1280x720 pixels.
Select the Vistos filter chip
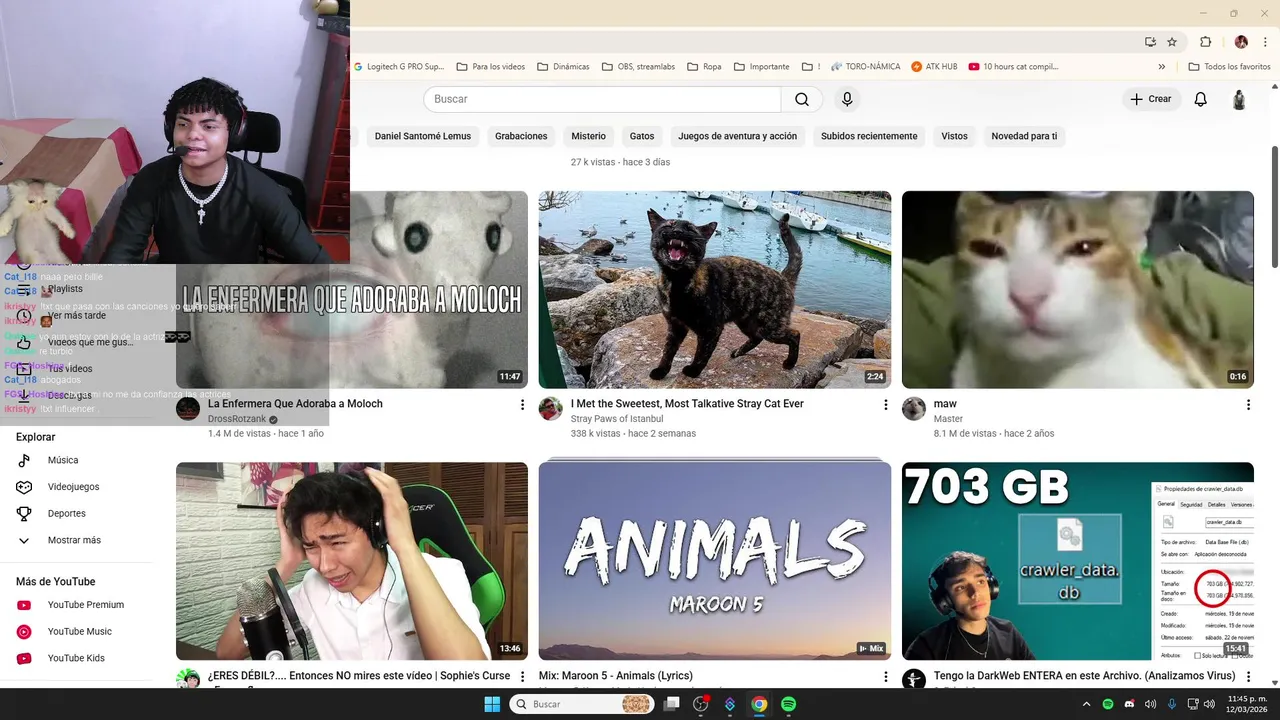coord(954,136)
